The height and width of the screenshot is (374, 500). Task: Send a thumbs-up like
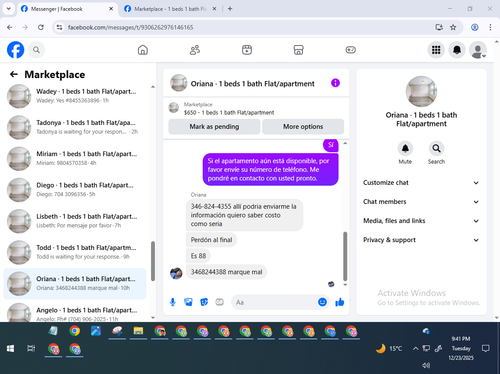[340, 302]
